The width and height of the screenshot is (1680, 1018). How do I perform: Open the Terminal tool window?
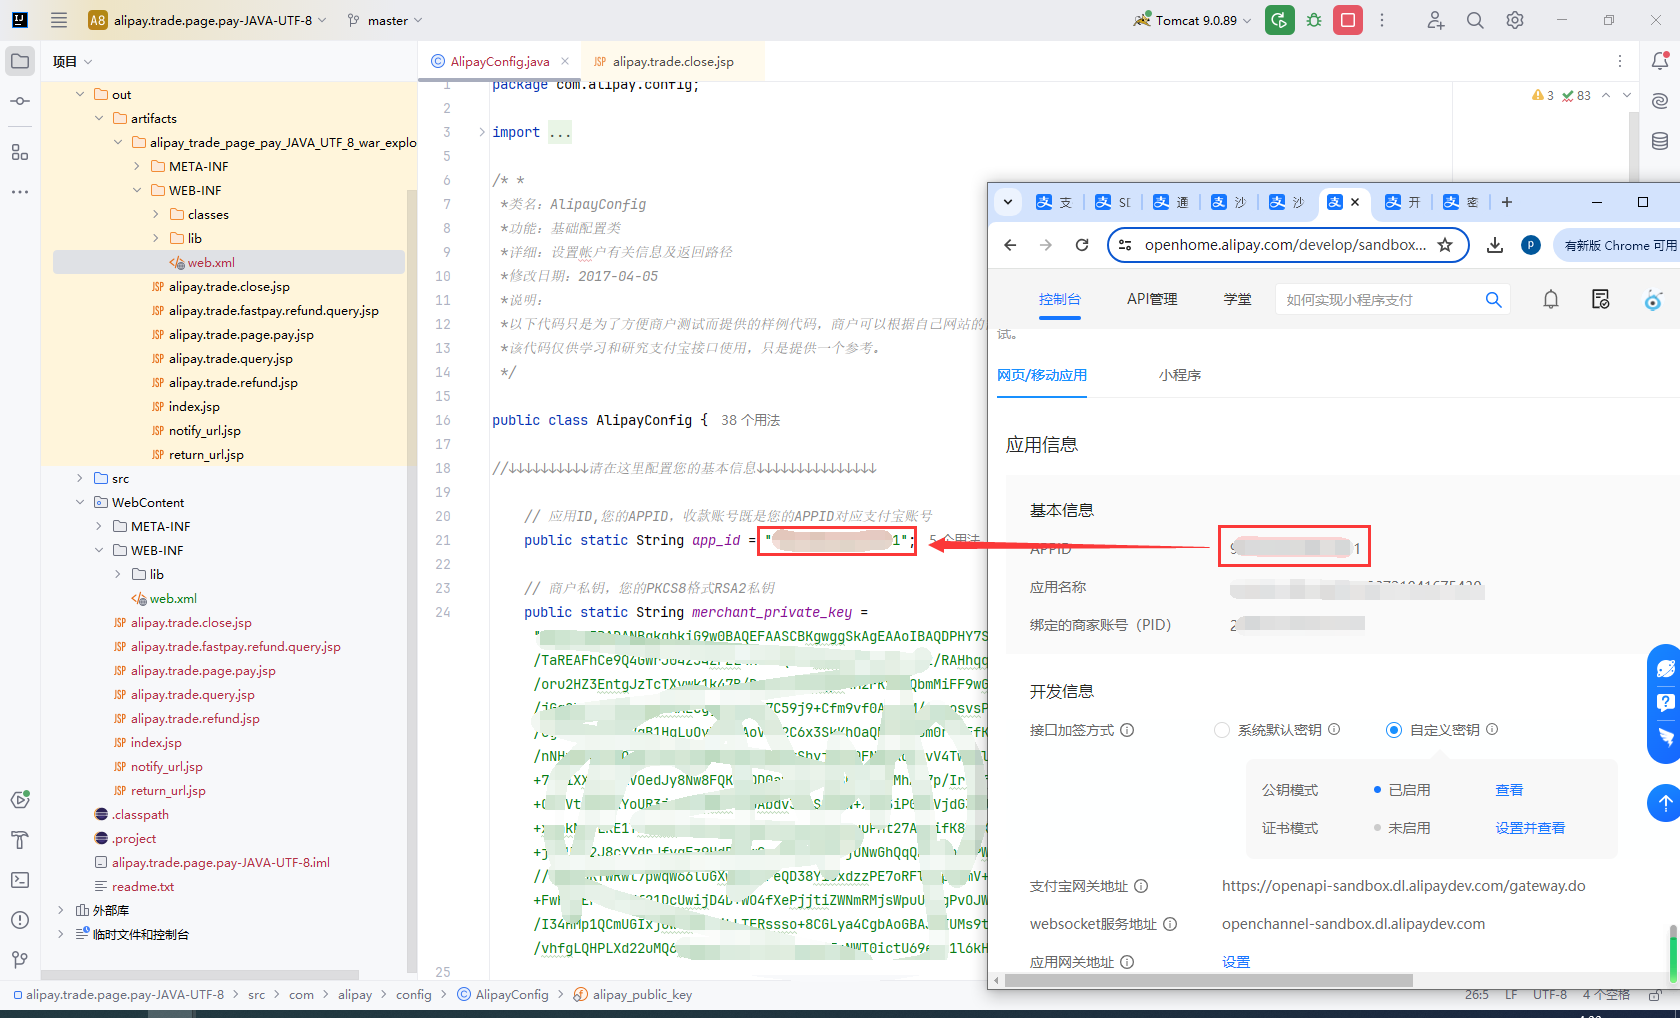point(20,880)
